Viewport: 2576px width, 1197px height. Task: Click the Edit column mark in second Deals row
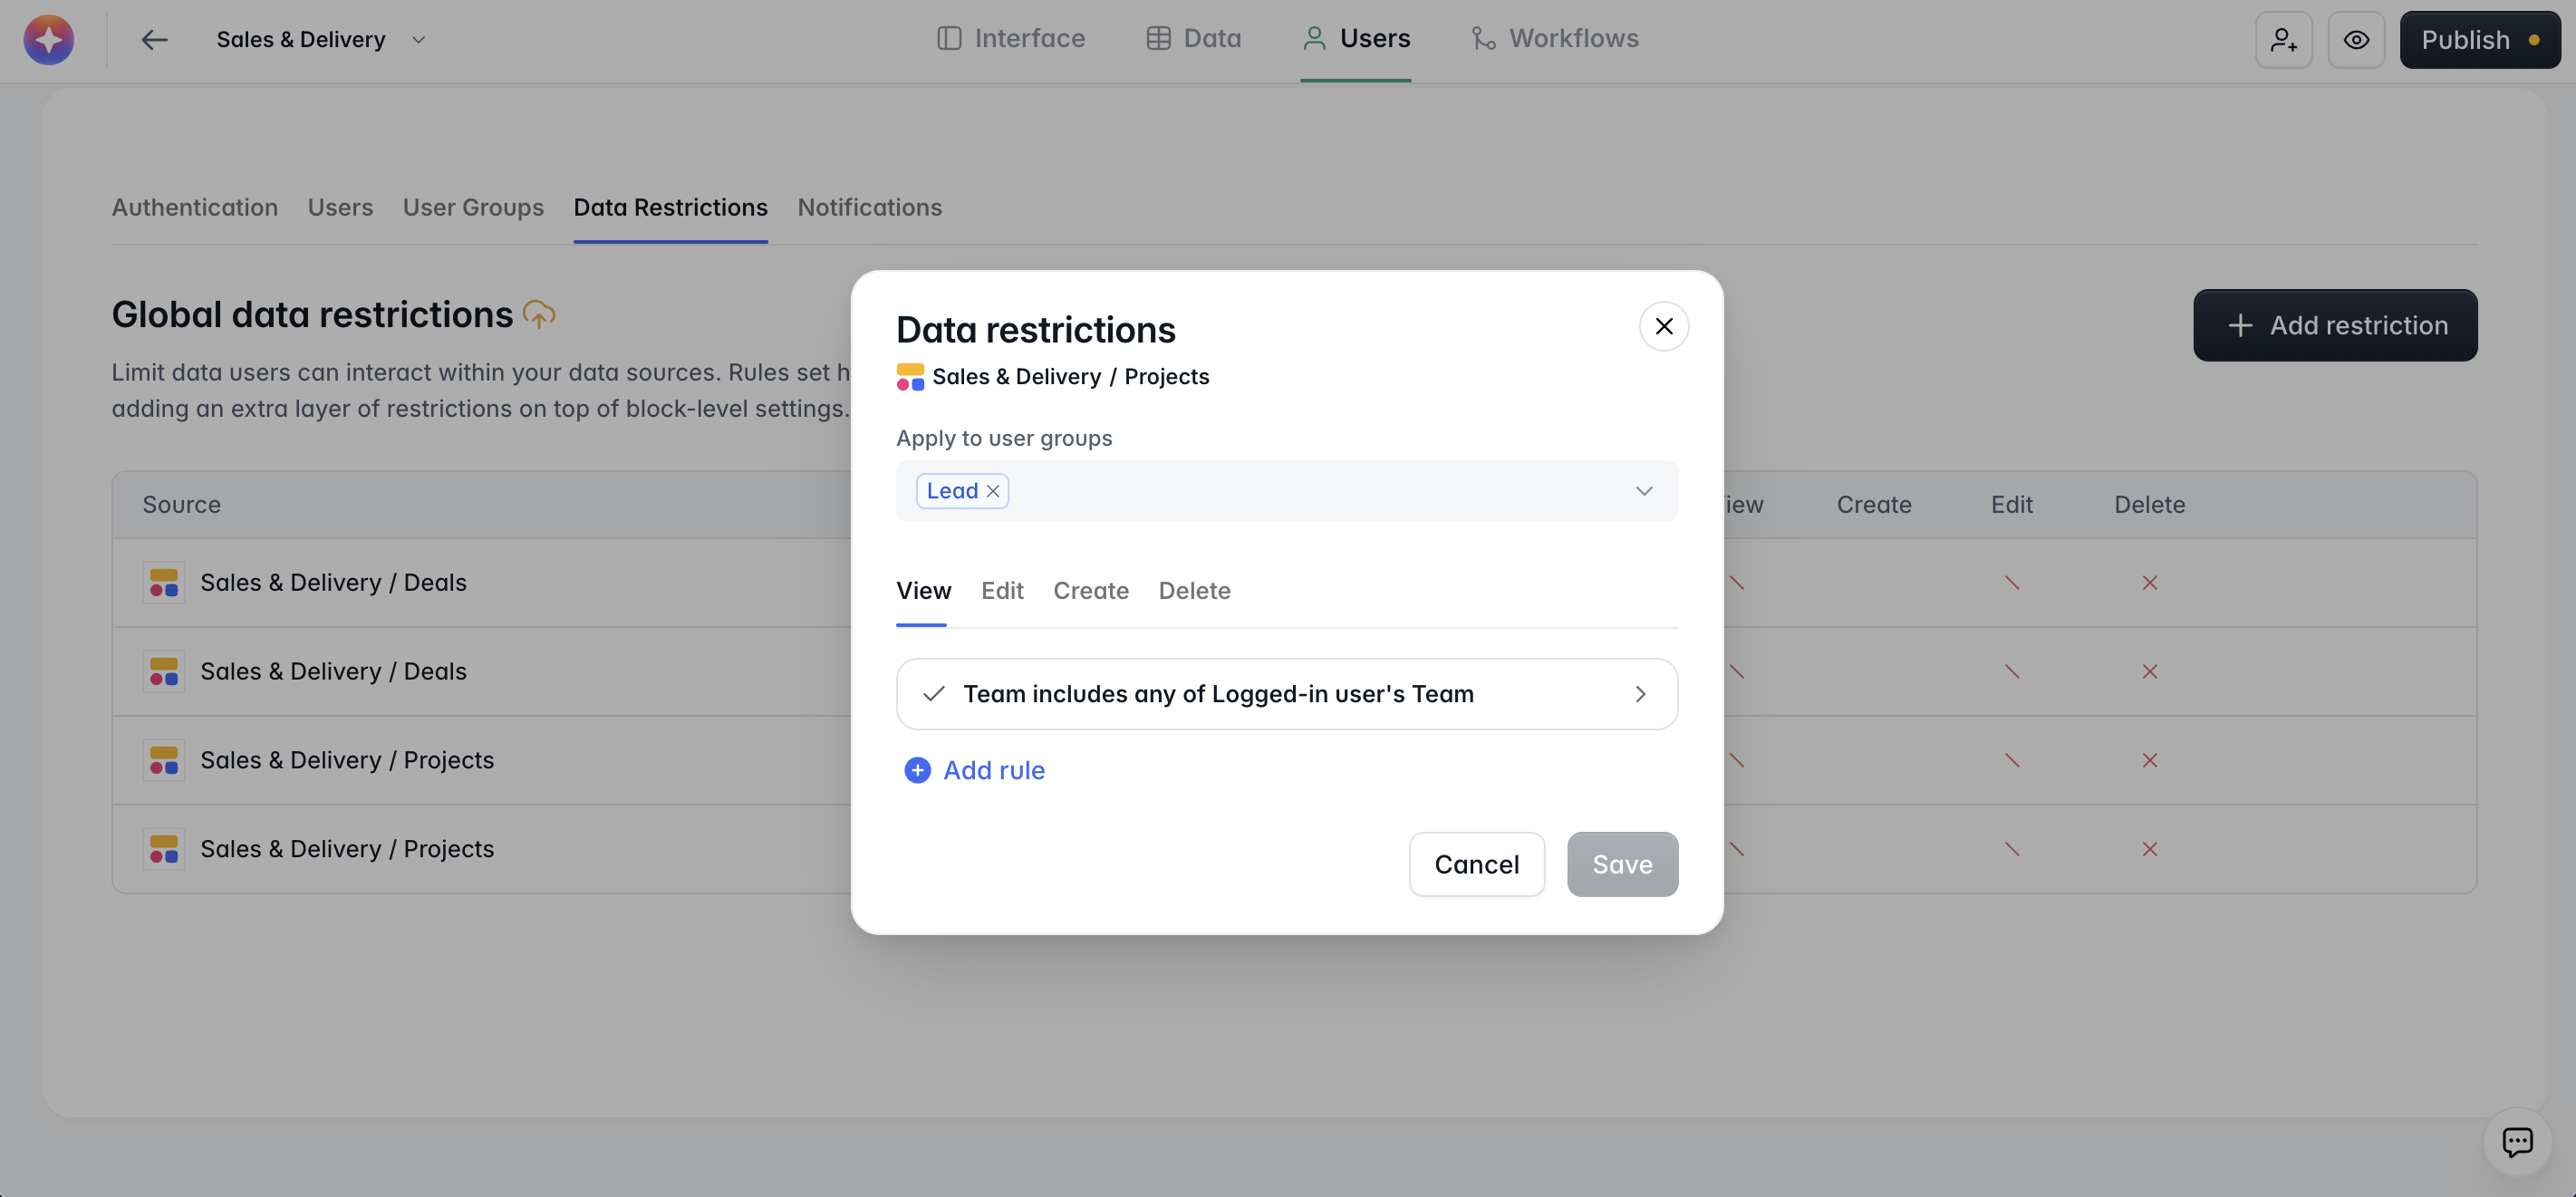(x=2012, y=672)
